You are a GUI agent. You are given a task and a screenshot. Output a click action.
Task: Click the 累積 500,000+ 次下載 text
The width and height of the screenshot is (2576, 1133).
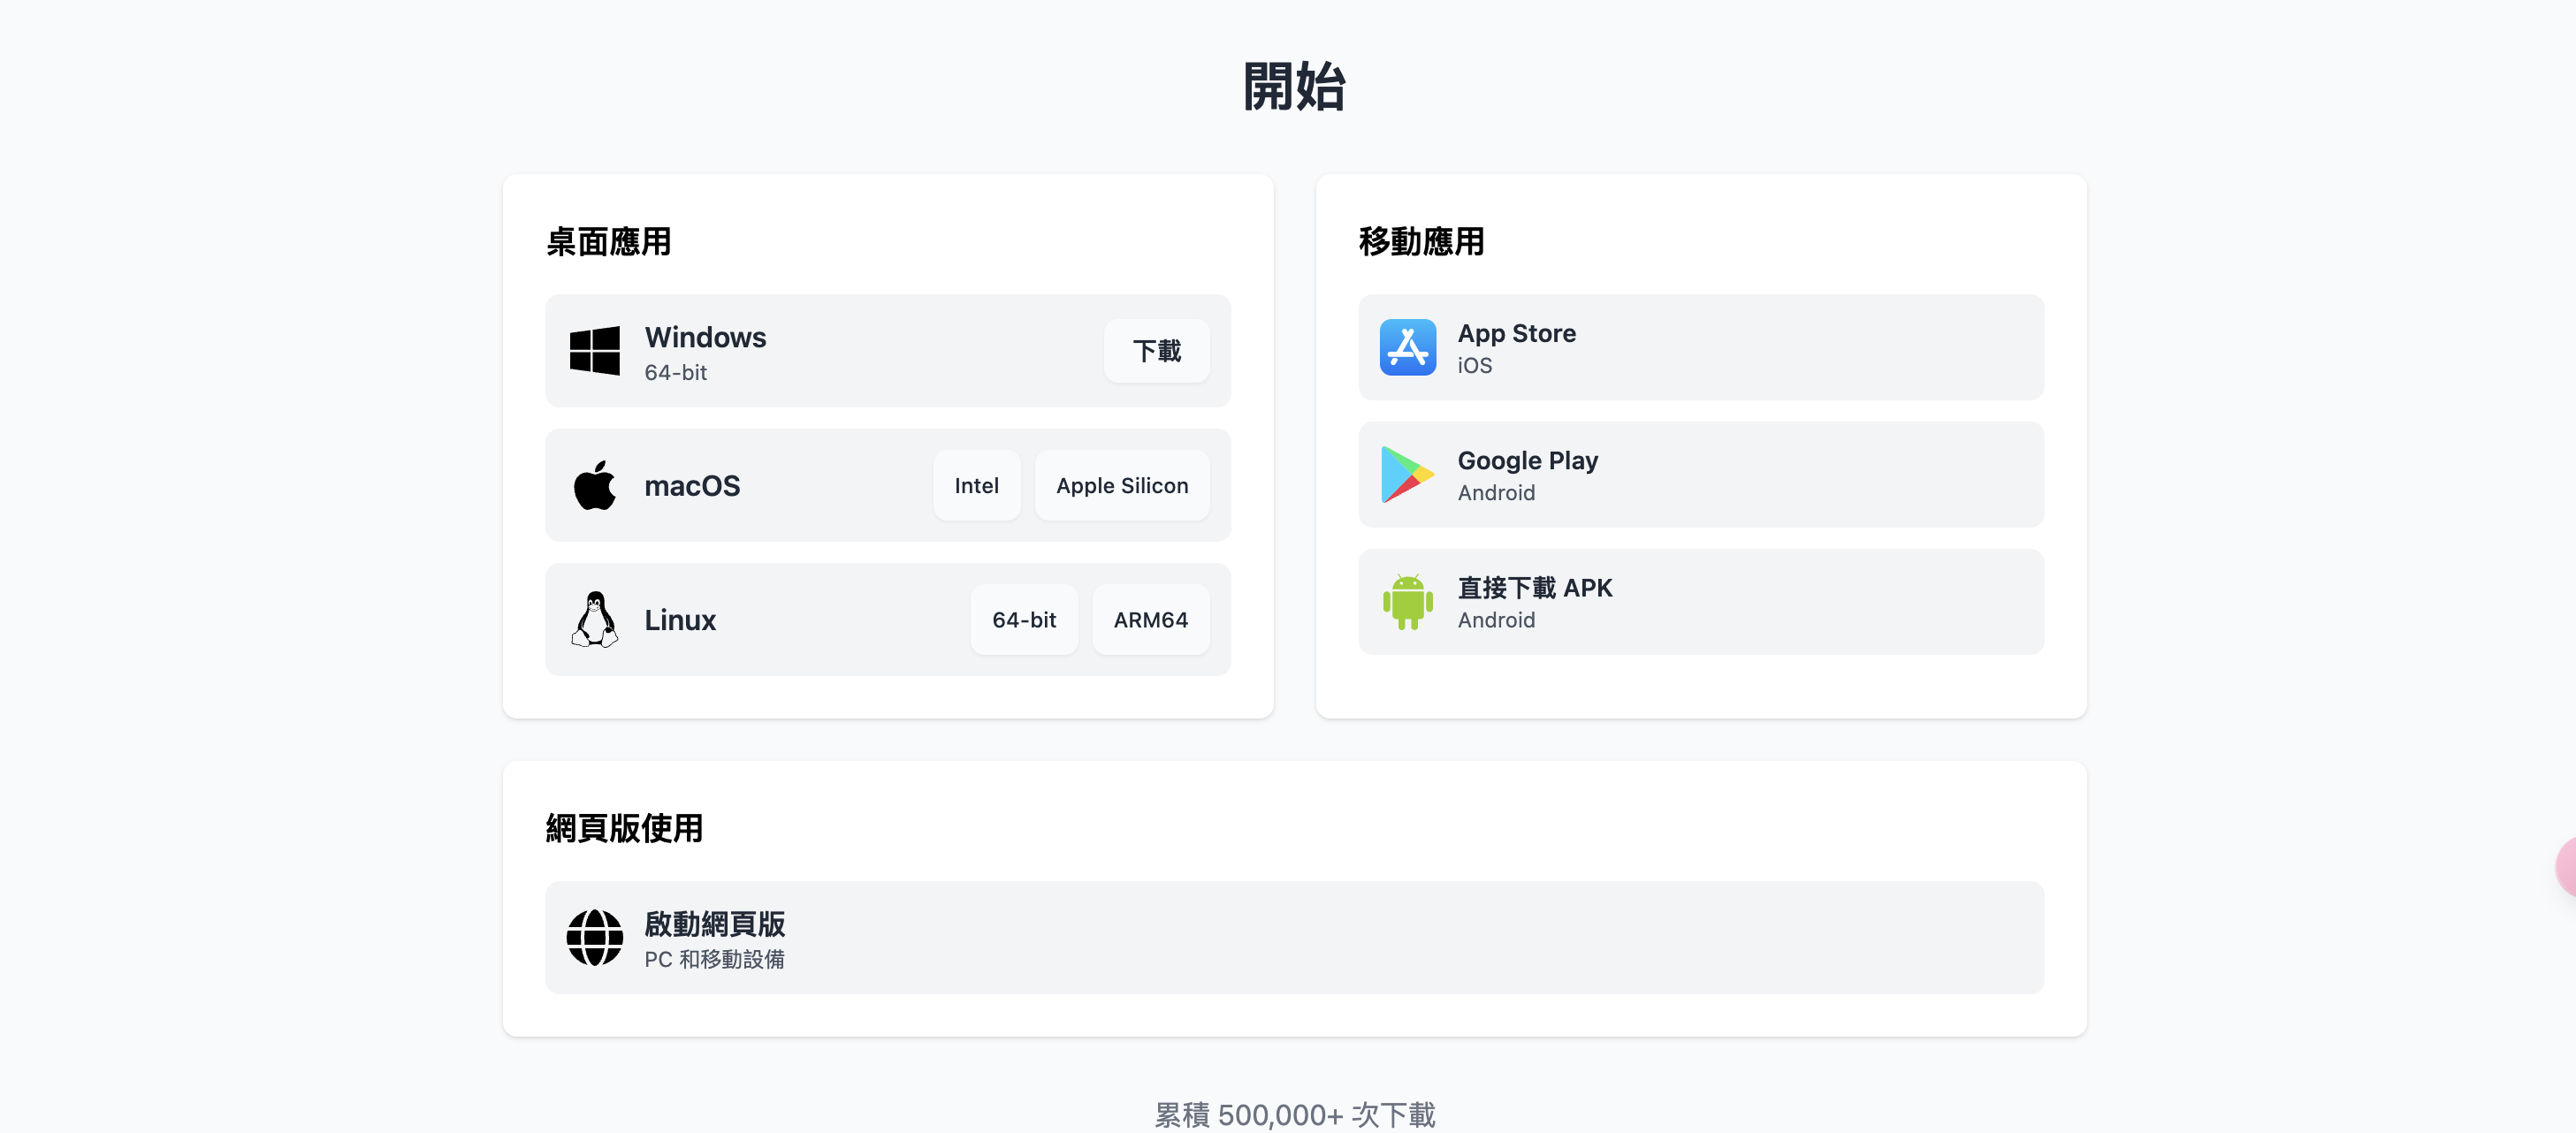pos(1294,1114)
